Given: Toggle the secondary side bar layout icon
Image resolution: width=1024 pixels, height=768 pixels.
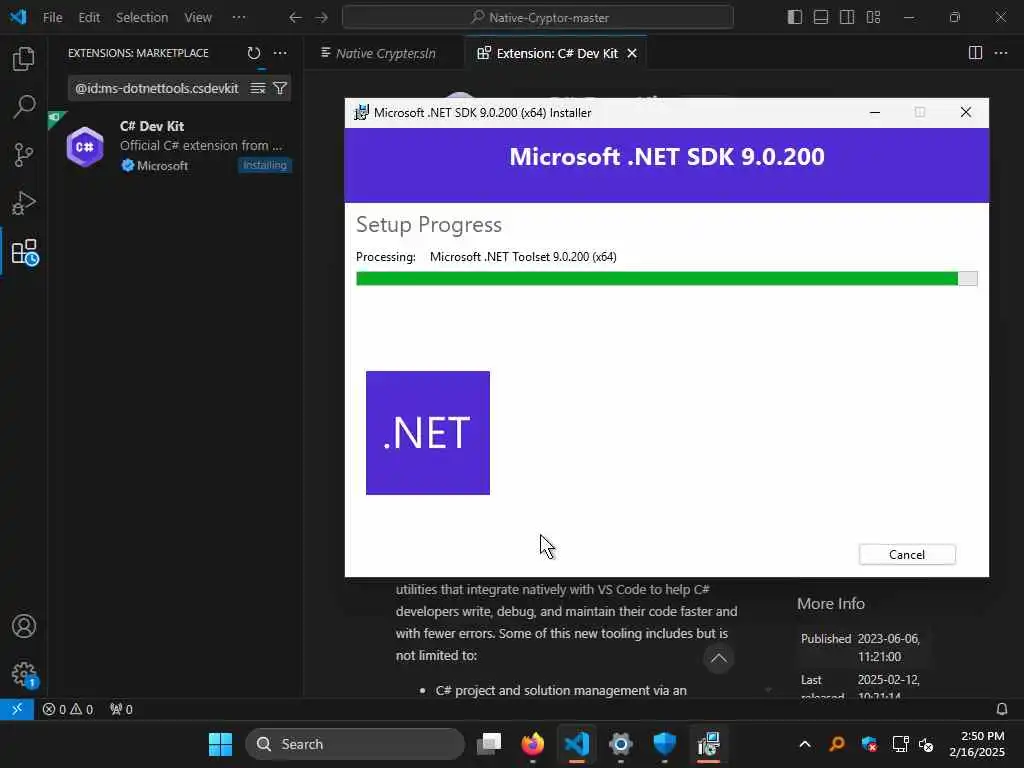Looking at the screenshot, I should [x=847, y=18].
